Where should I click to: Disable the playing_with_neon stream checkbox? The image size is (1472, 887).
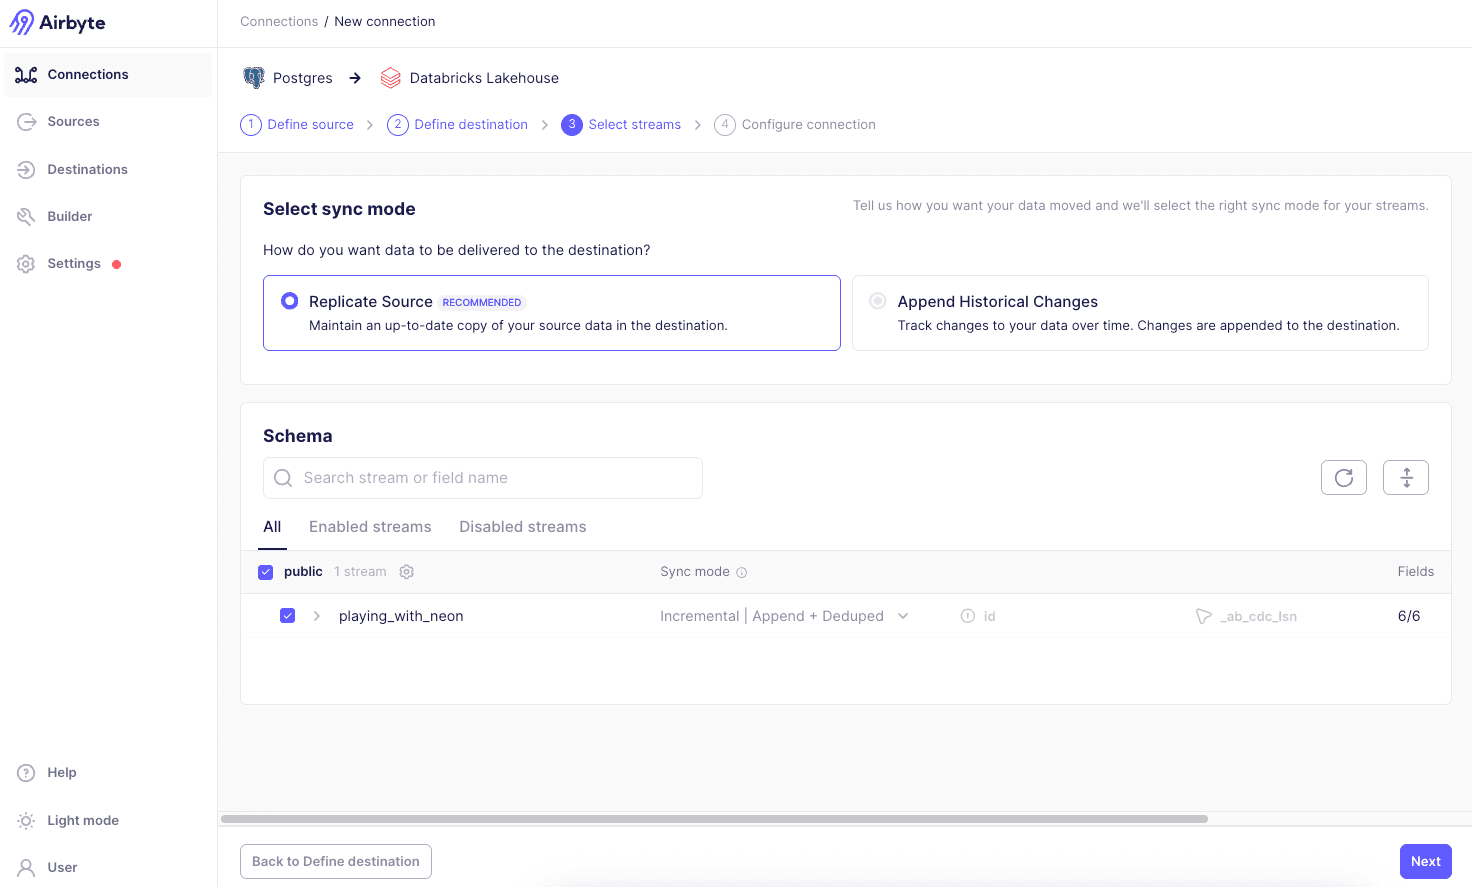tap(288, 615)
